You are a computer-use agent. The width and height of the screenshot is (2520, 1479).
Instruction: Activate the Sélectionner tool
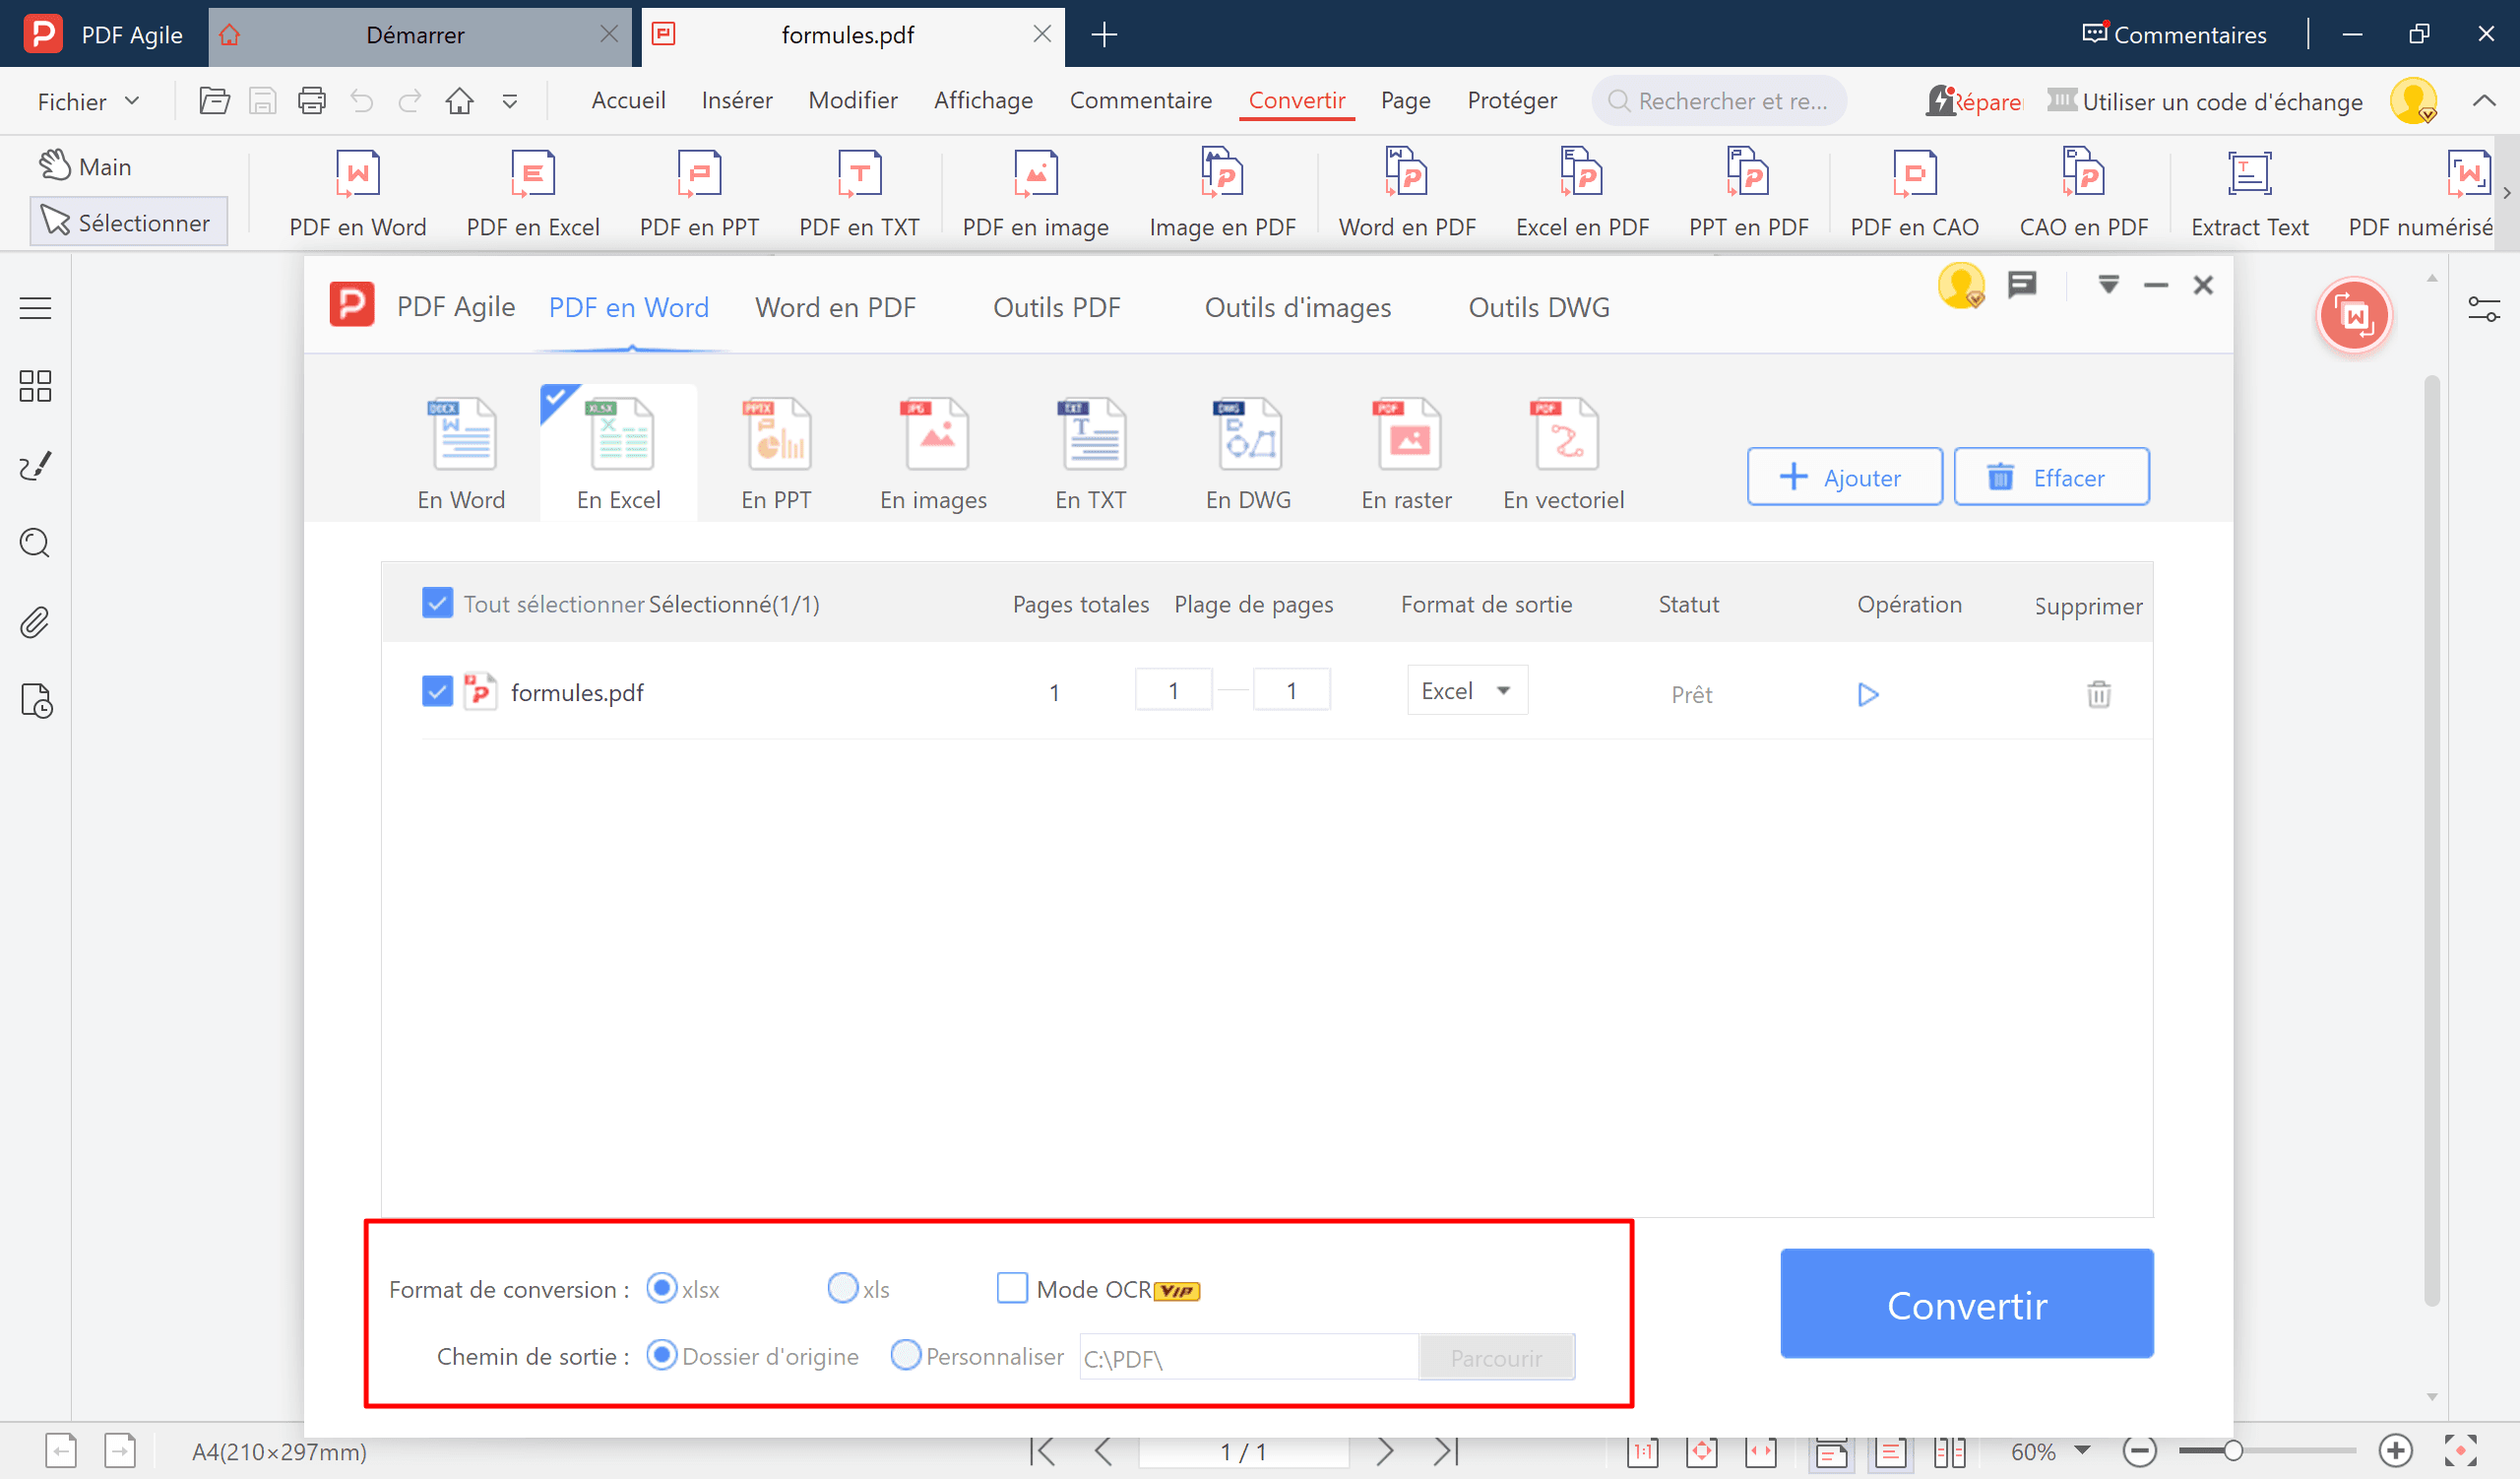pos(128,222)
